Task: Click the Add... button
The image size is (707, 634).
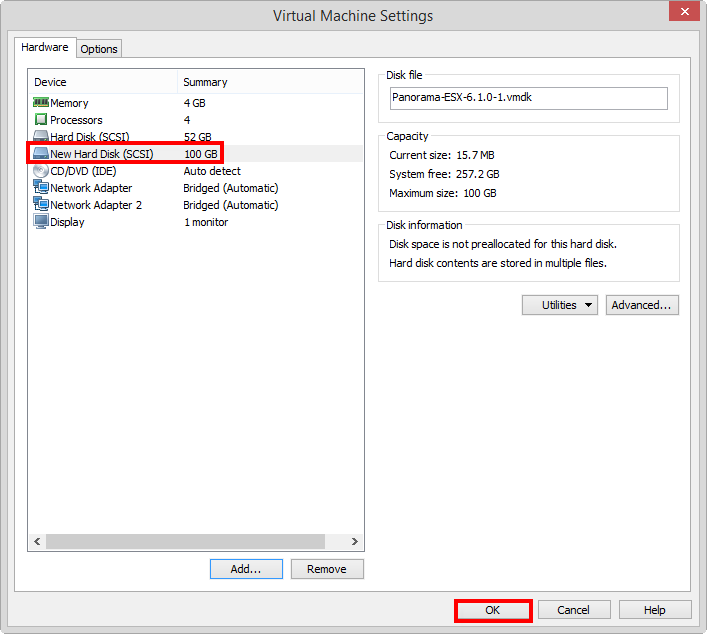Action: tap(245, 569)
